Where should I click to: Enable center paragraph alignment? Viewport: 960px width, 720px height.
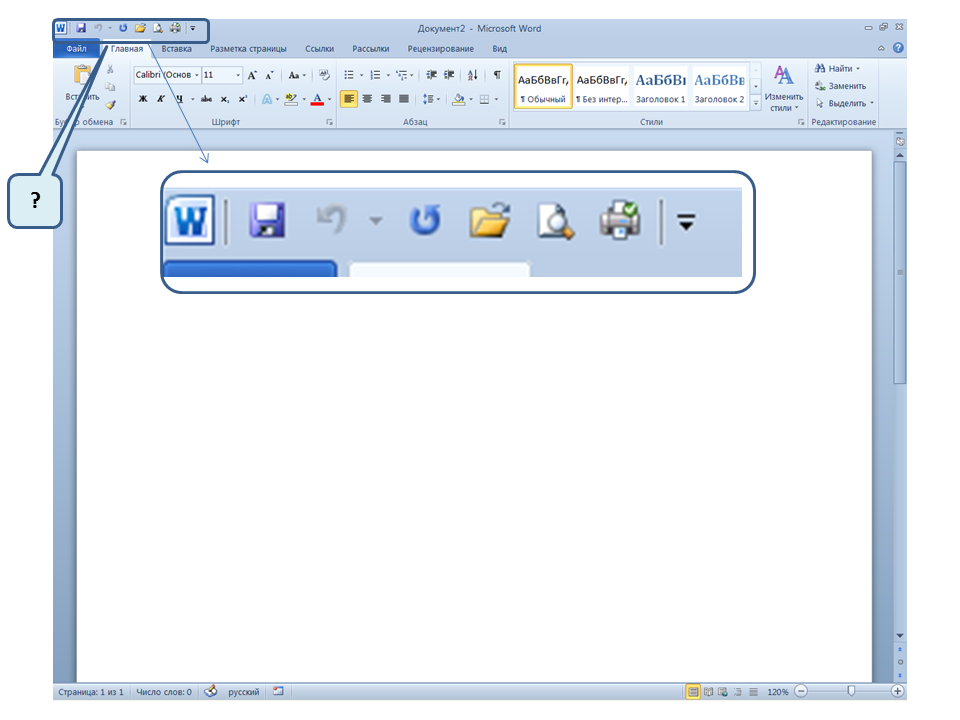pyautogui.click(x=367, y=99)
